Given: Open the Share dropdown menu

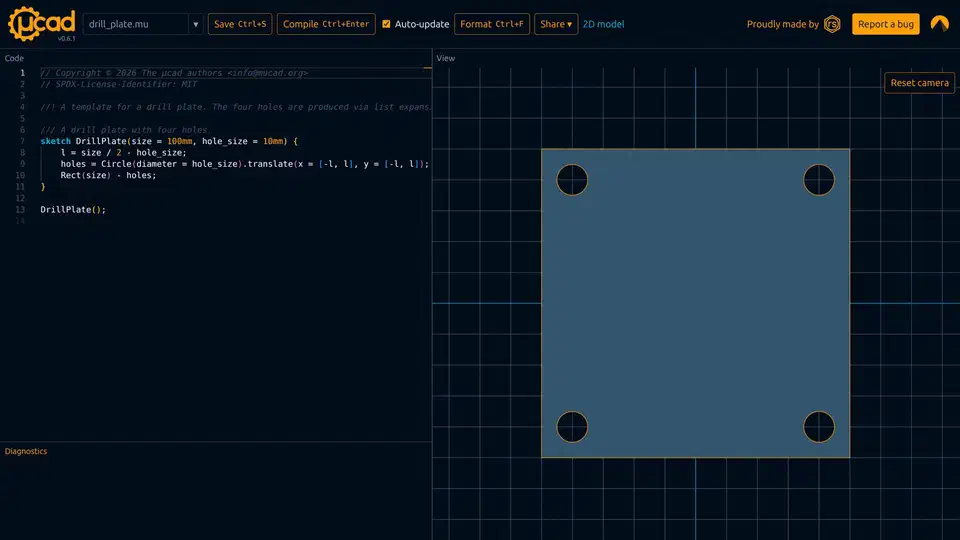Looking at the screenshot, I should point(556,24).
